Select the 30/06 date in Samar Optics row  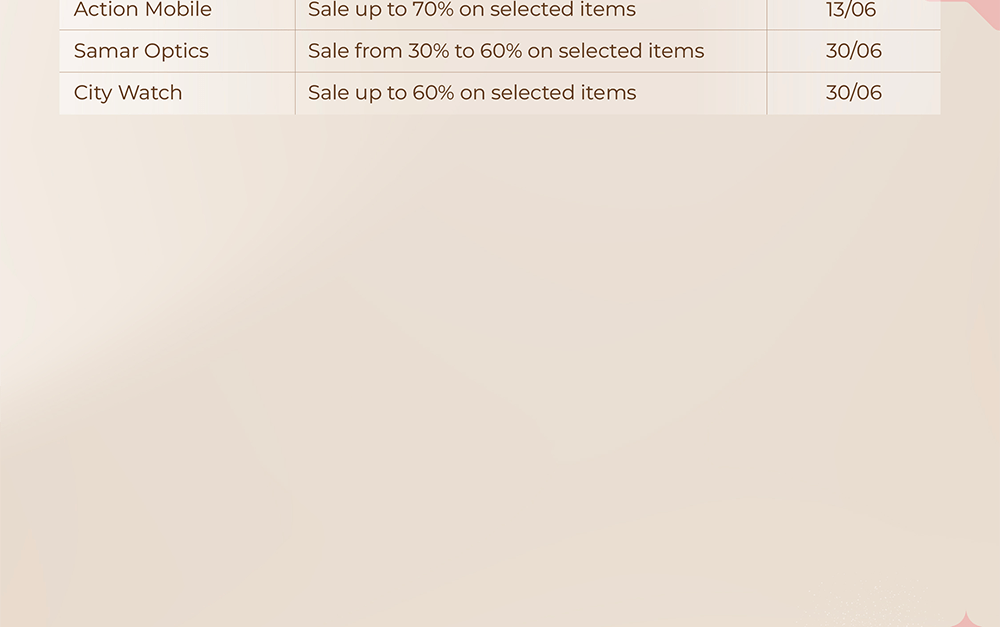point(853,51)
